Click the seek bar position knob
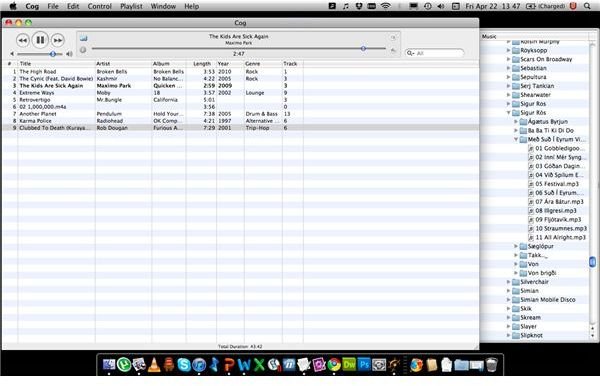Screen dimensions: 600x386 tap(363, 49)
